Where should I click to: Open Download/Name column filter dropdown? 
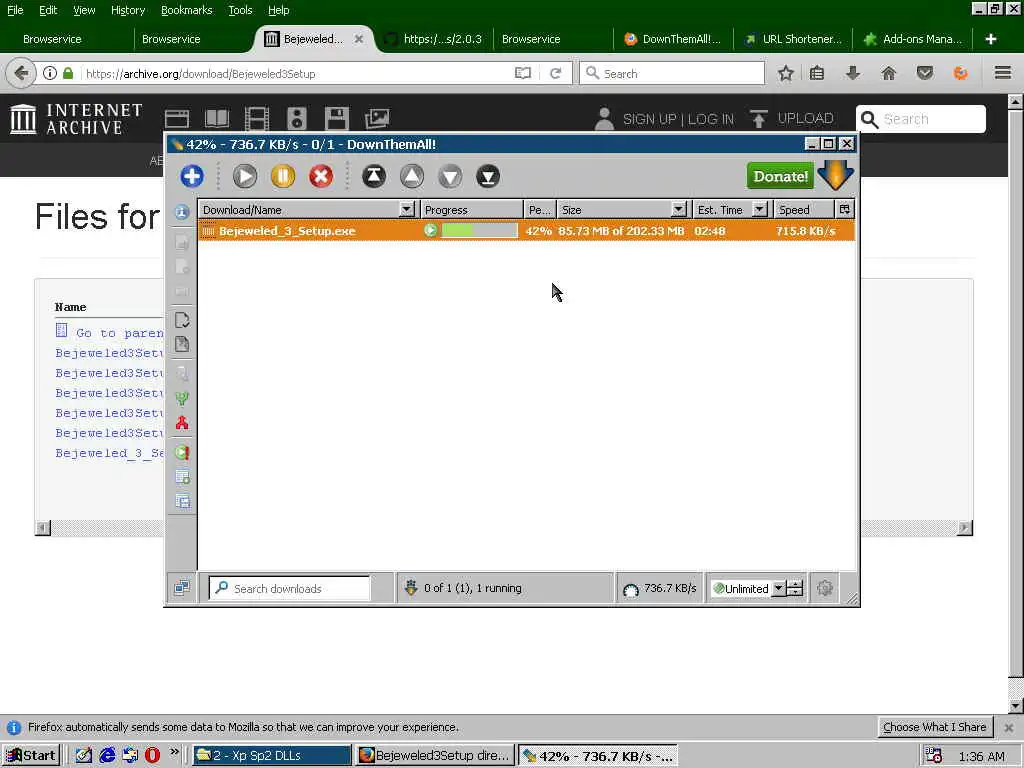pos(407,210)
